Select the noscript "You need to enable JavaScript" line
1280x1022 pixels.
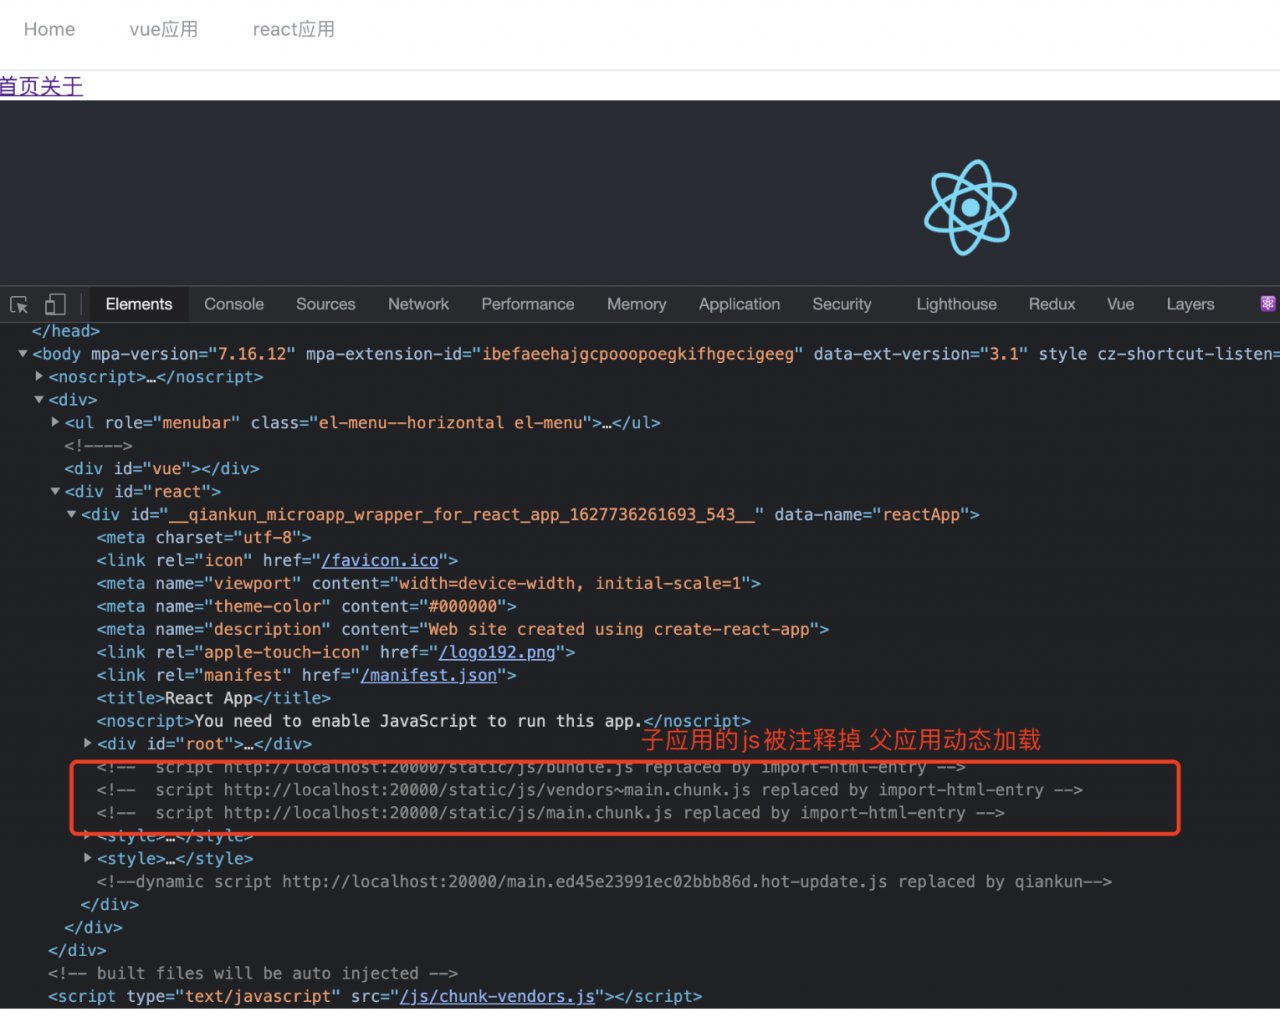(x=424, y=722)
